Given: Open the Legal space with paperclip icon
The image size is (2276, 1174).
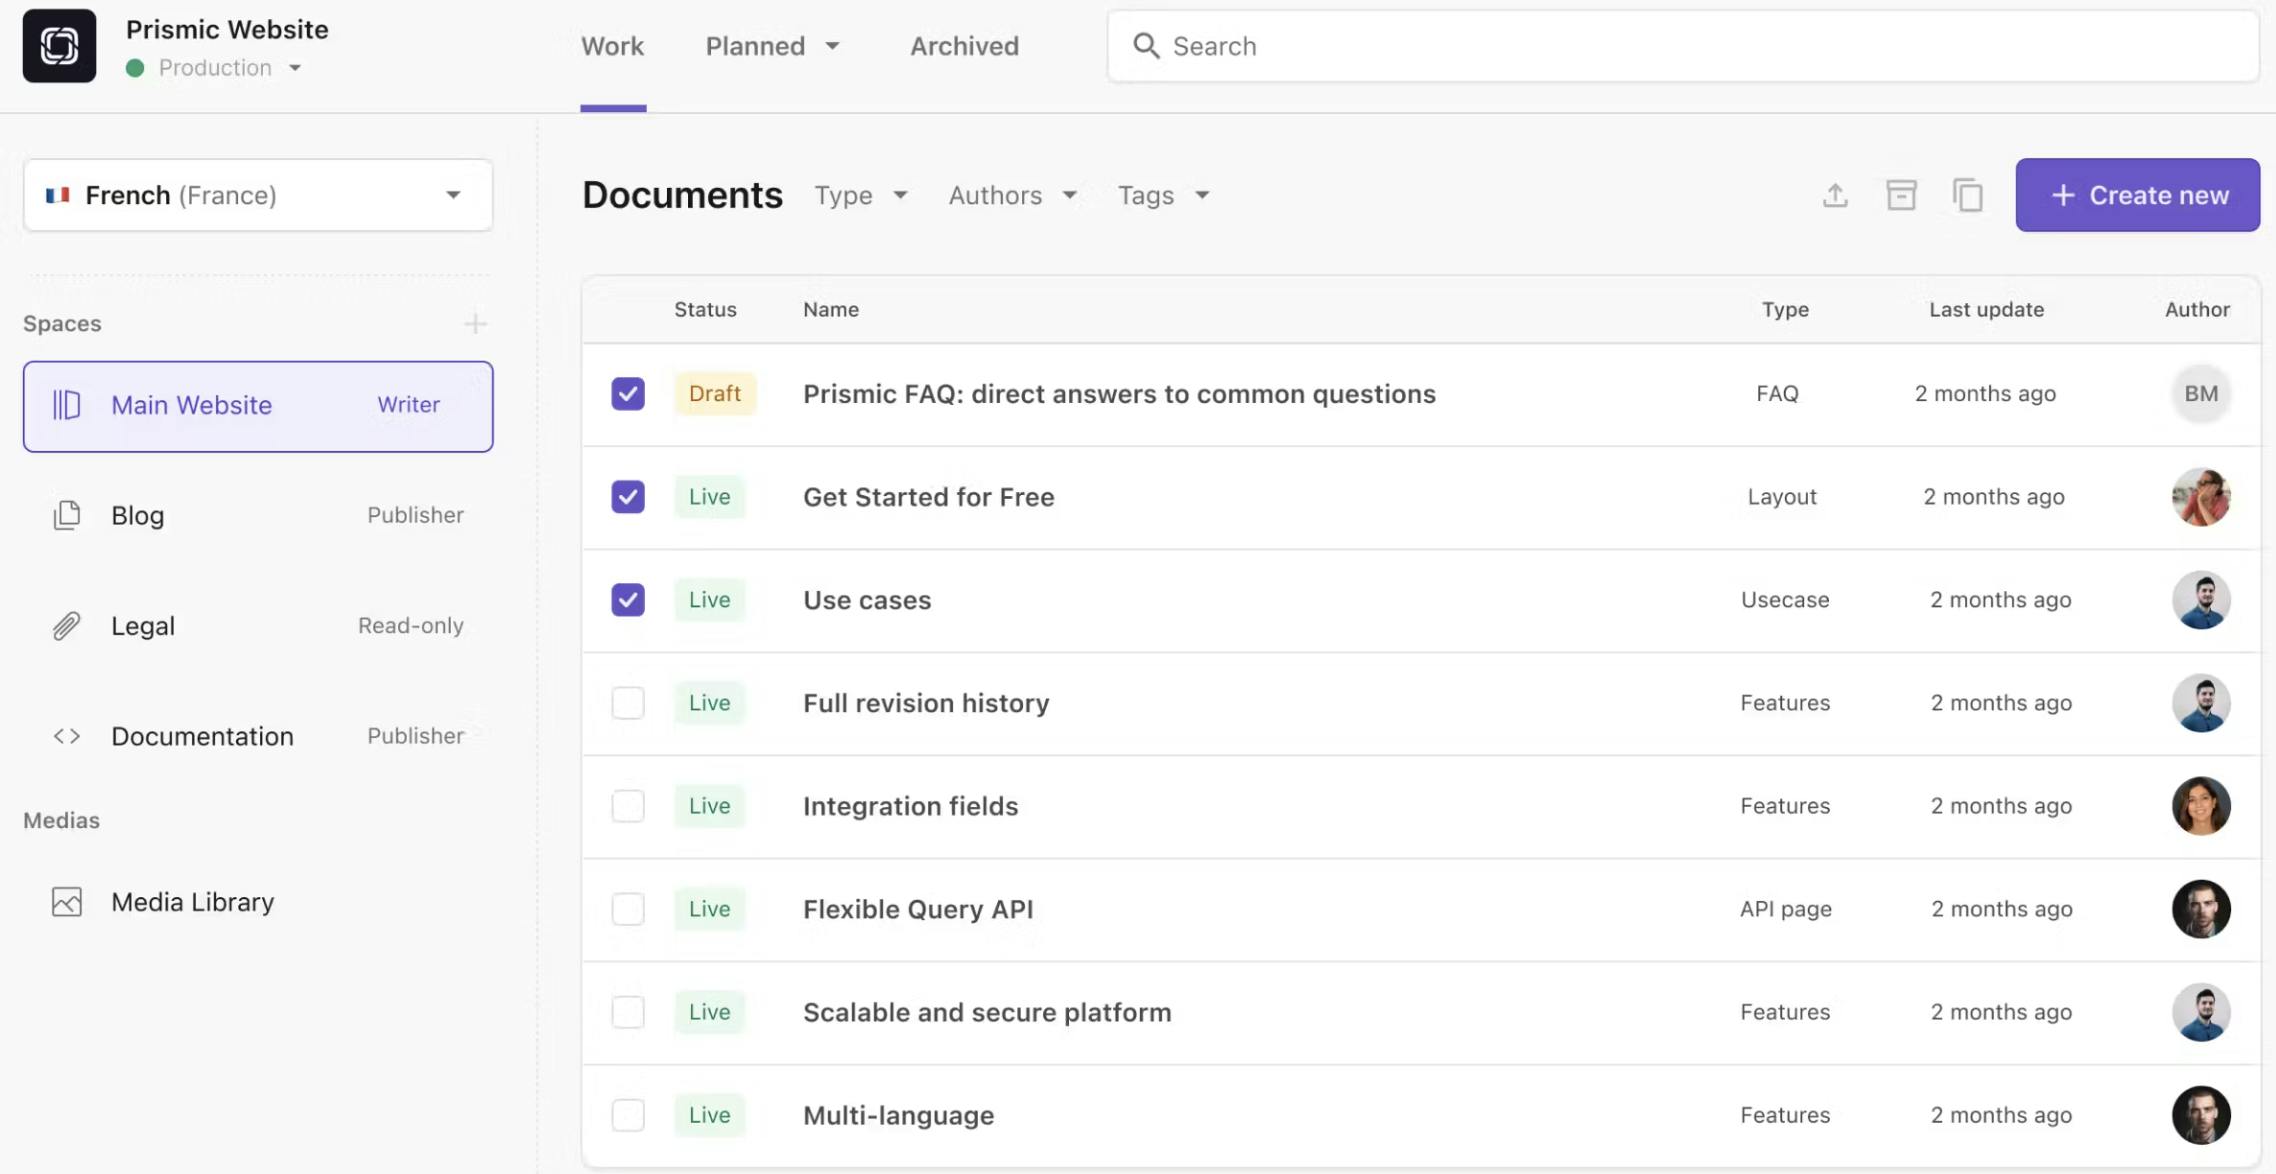Looking at the screenshot, I should (x=143, y=626).
